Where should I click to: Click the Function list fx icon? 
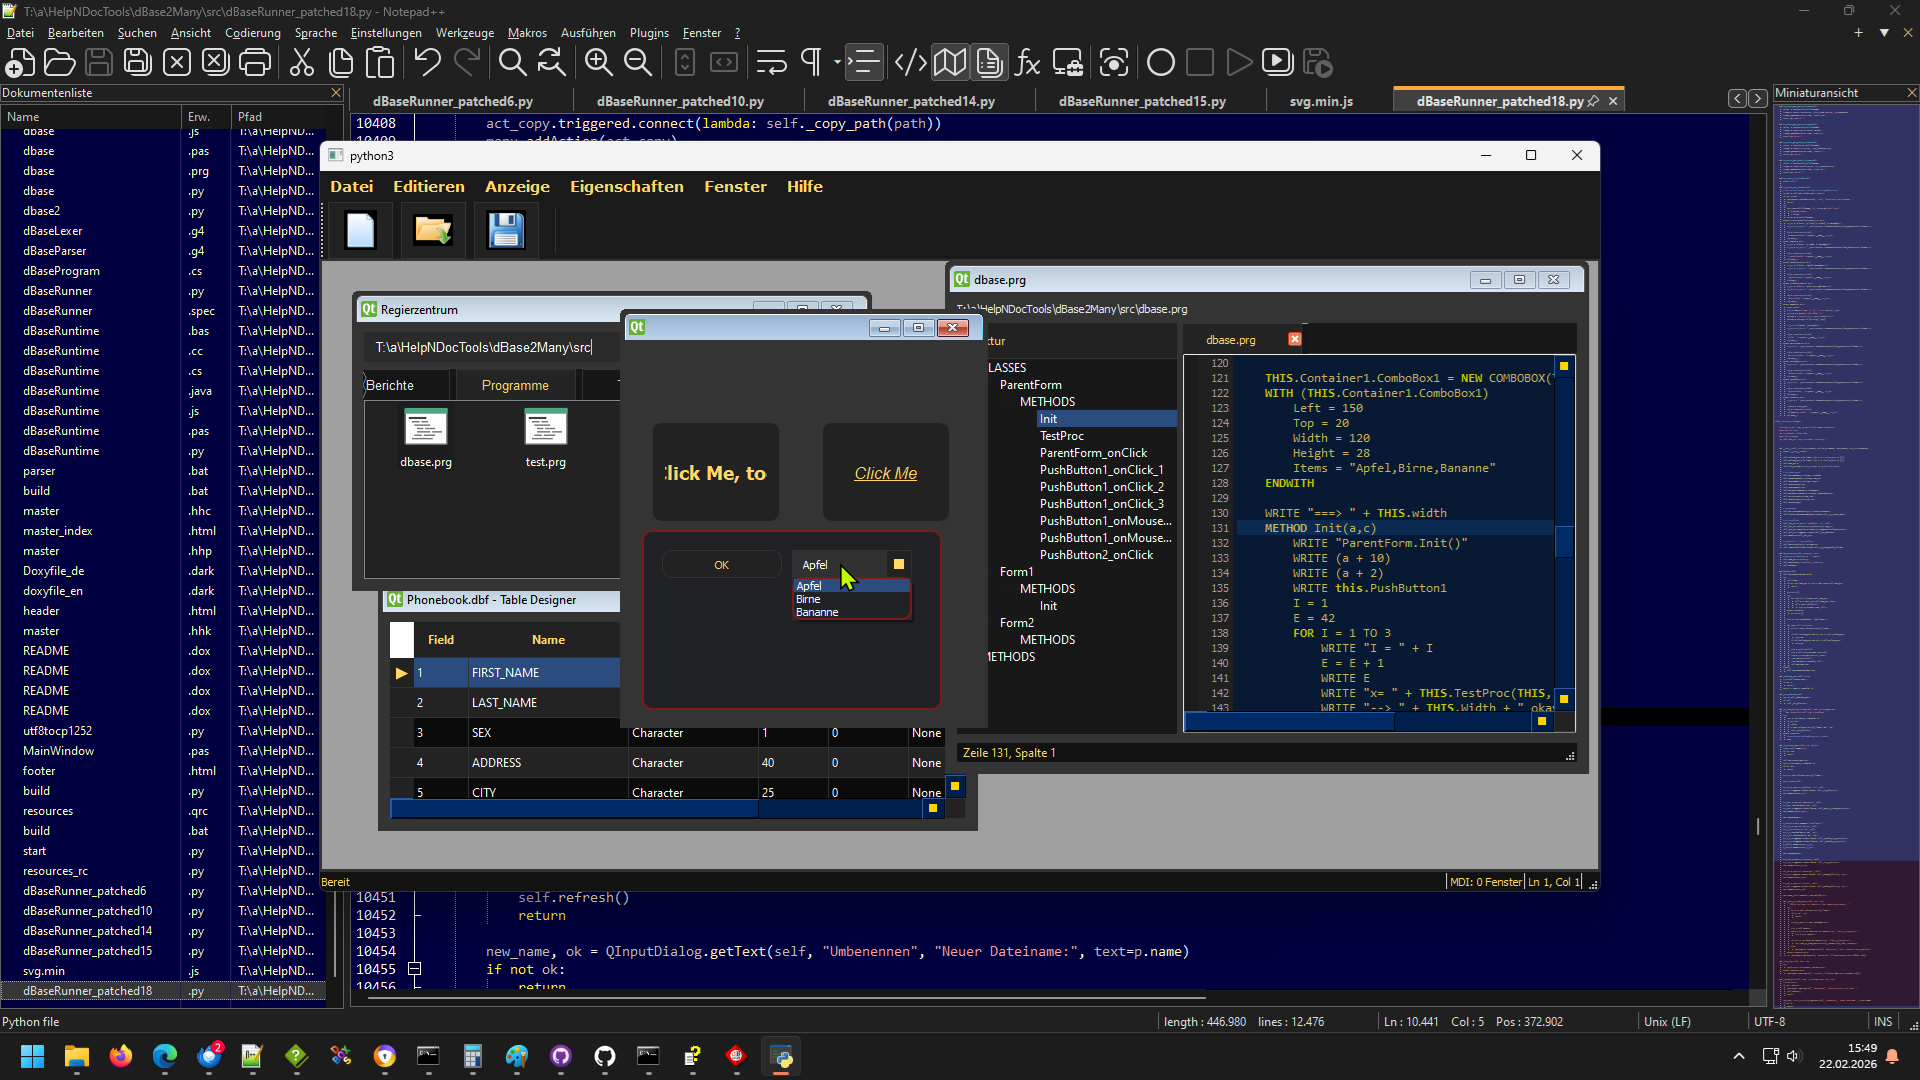click(1028, 63)
